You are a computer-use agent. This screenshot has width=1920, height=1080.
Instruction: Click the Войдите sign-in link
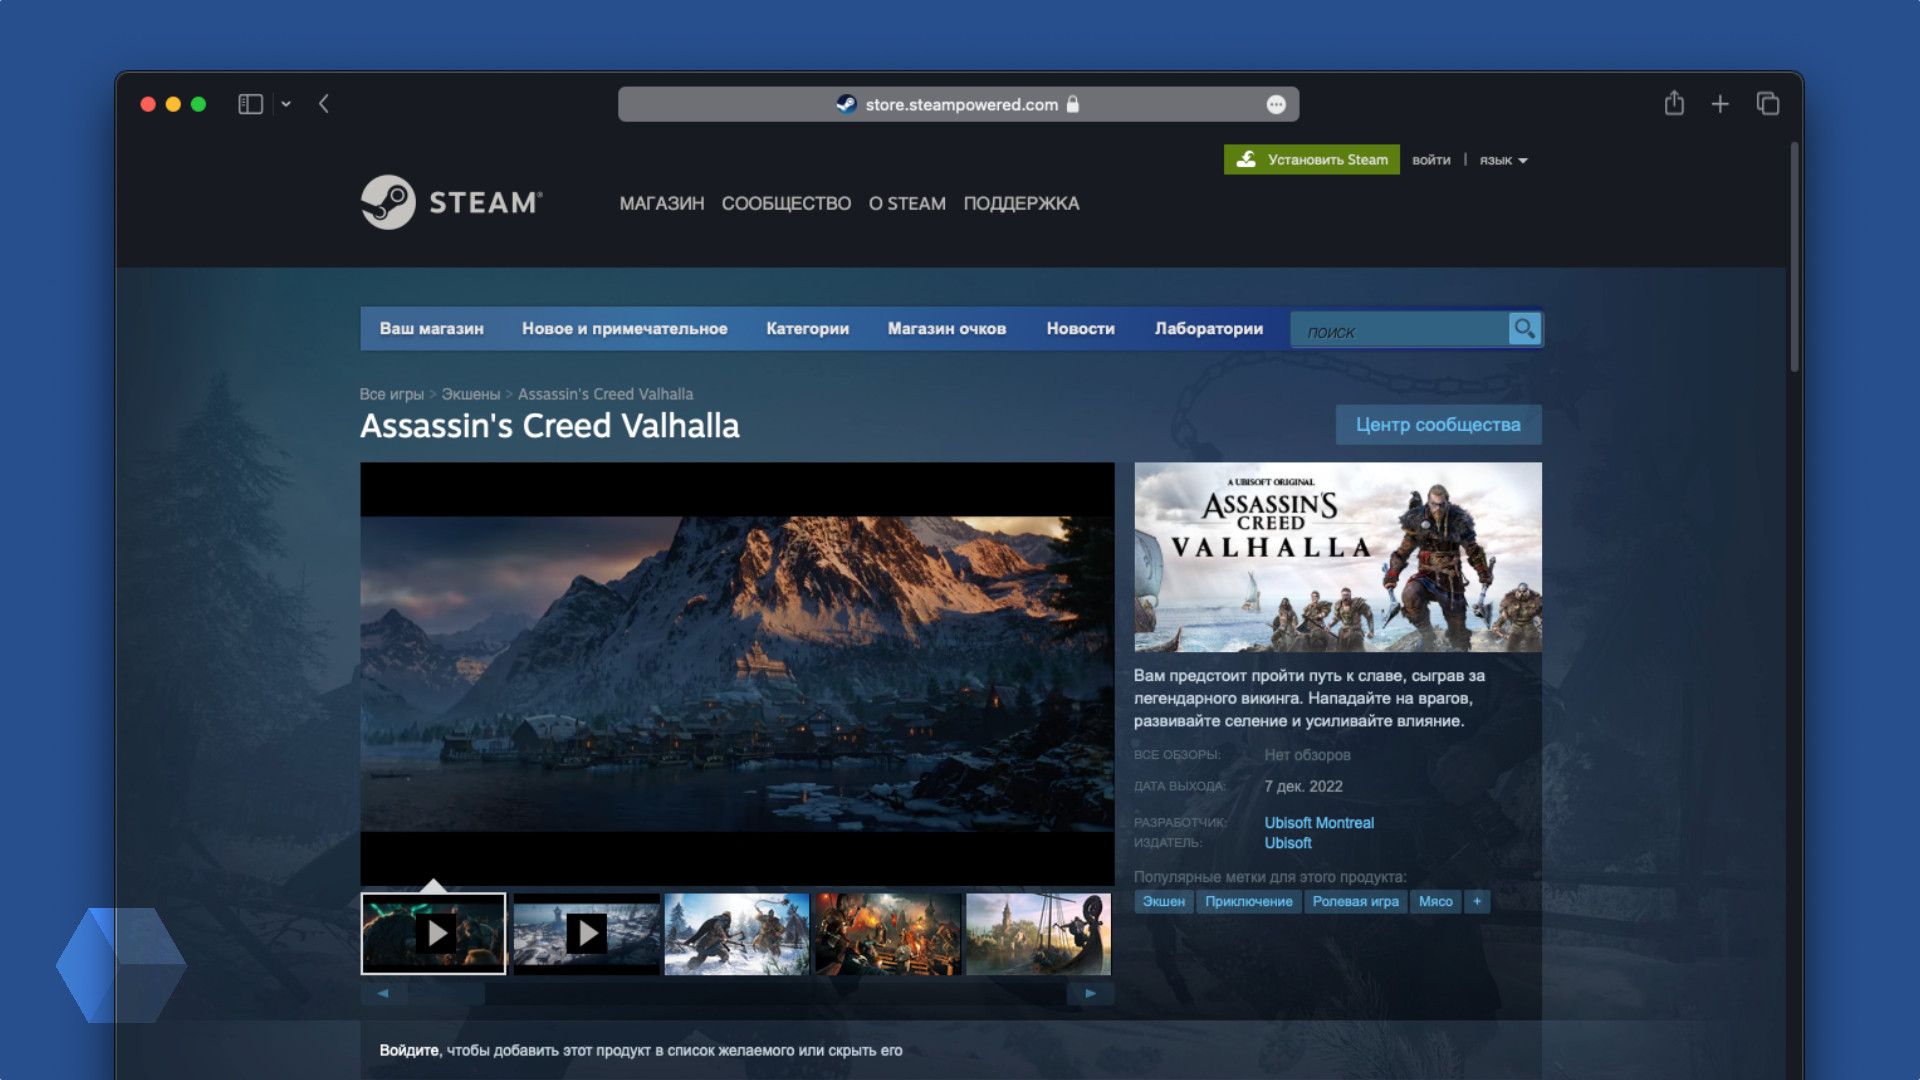409,1051
